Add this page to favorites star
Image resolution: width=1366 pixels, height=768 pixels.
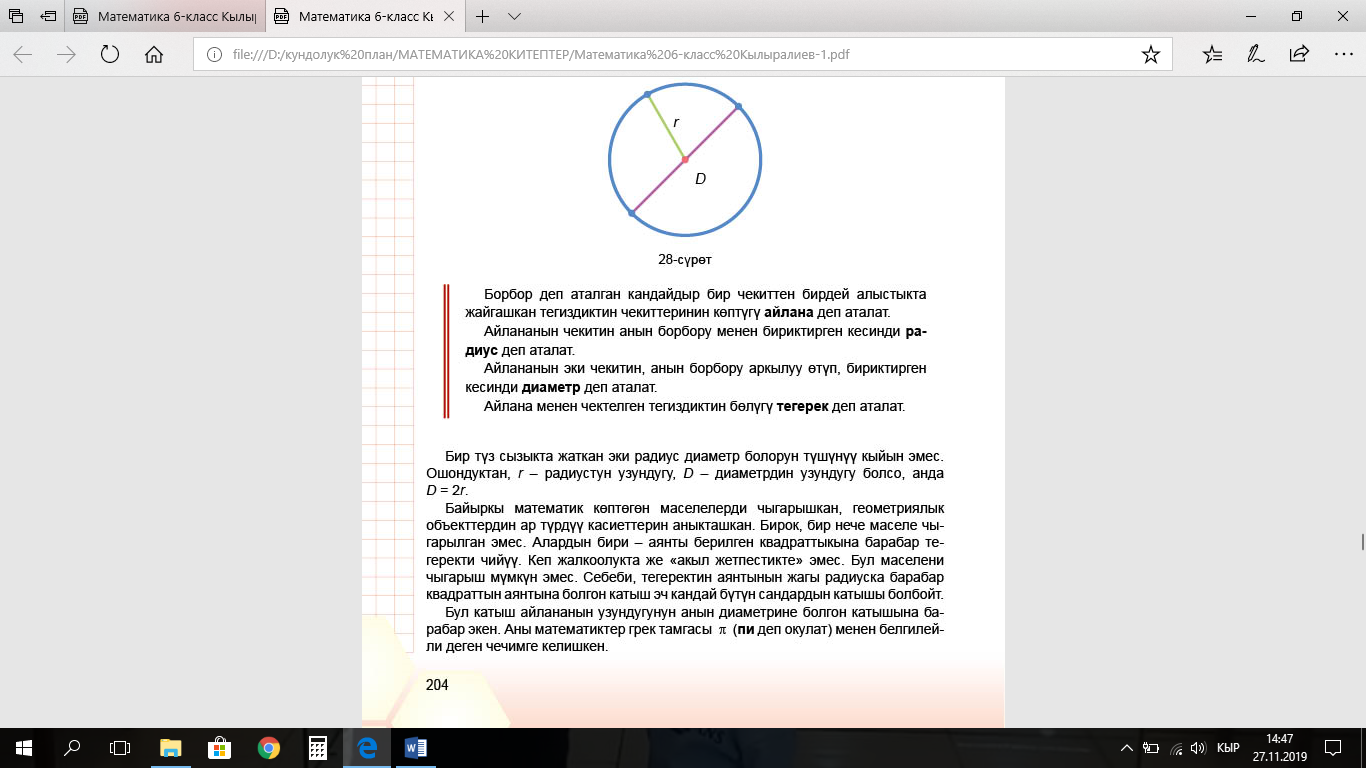click(x=1151, y=54)
